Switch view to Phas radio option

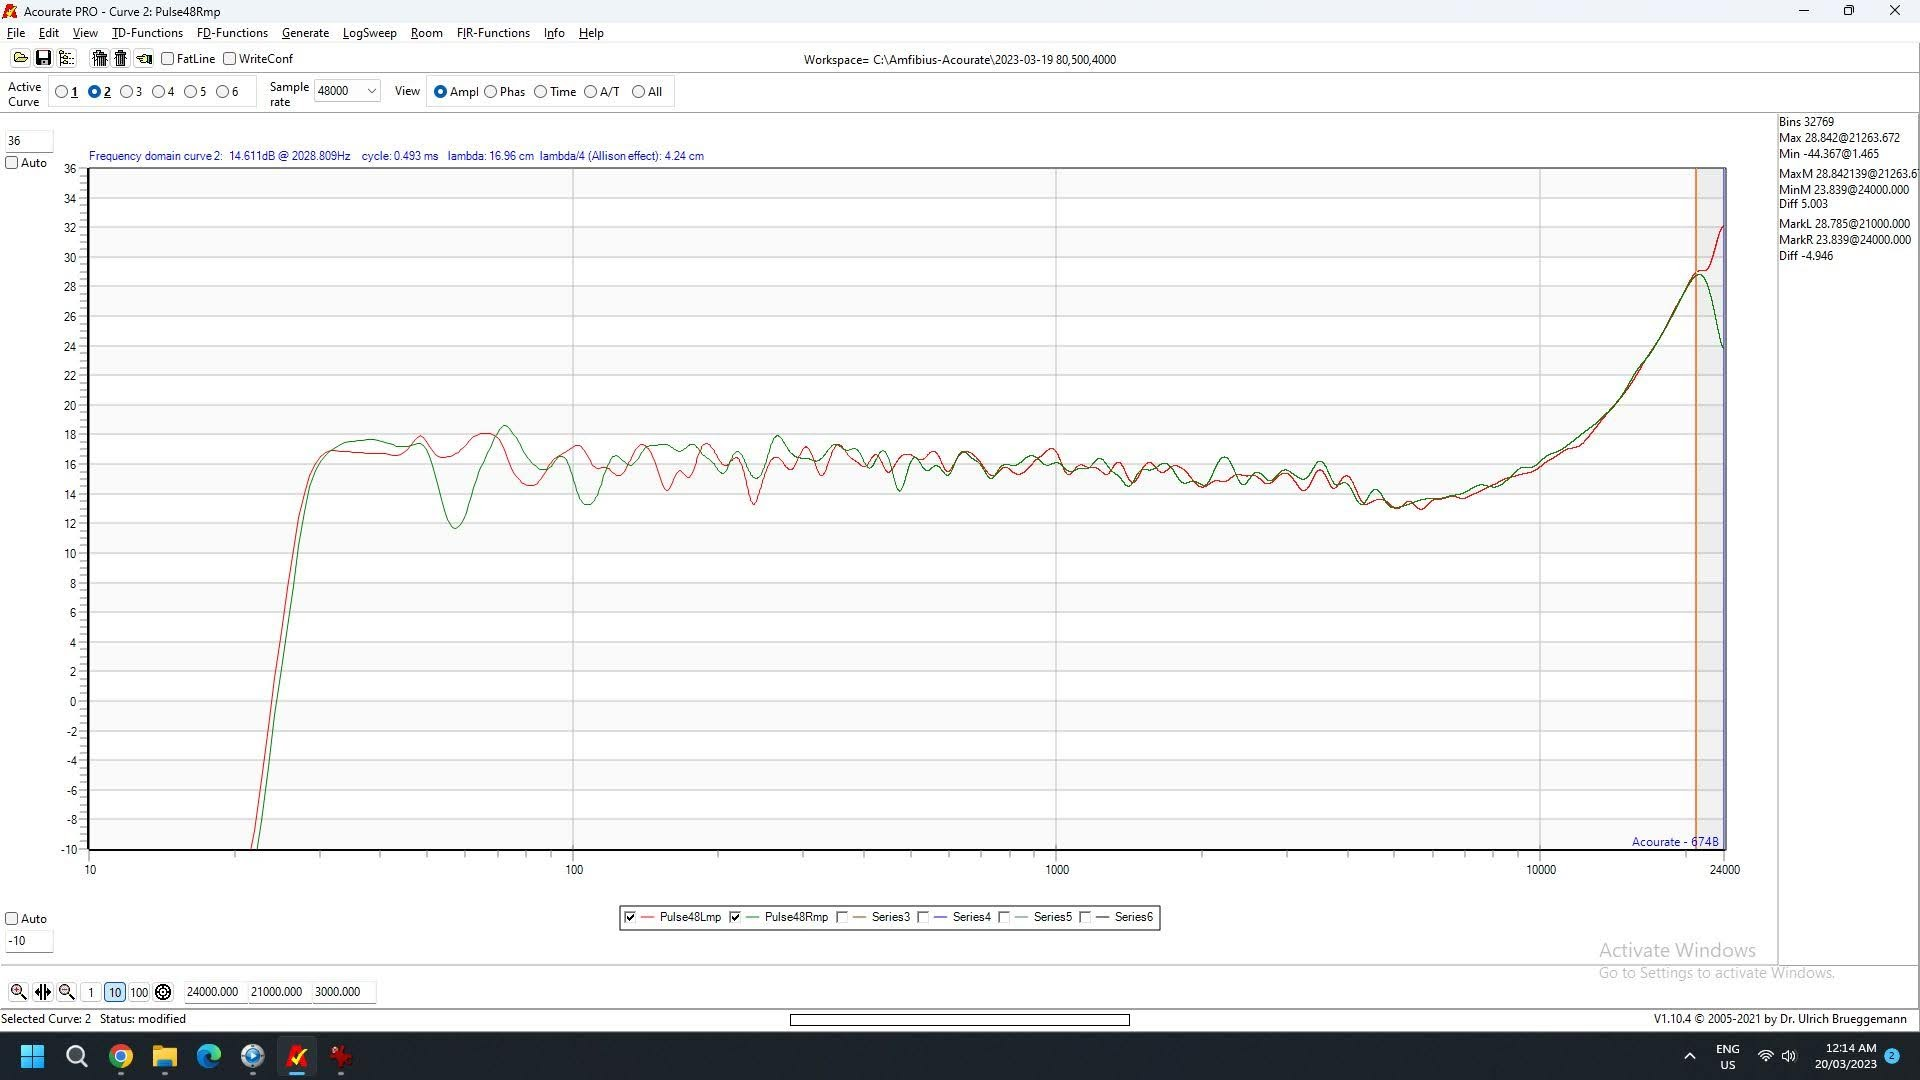[x=491, y=92]
